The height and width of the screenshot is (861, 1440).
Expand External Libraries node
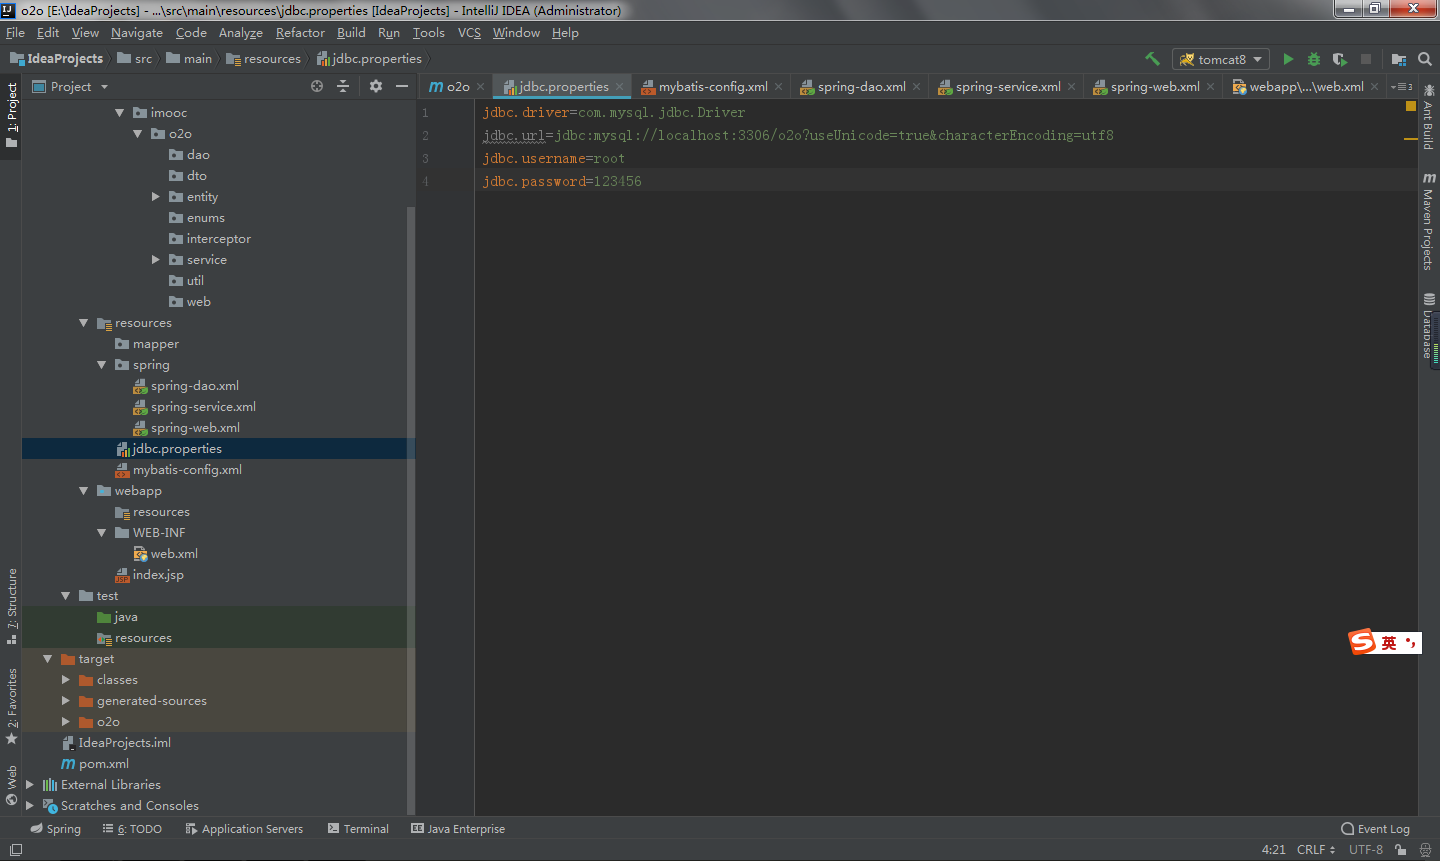click(x=30, y=785)
